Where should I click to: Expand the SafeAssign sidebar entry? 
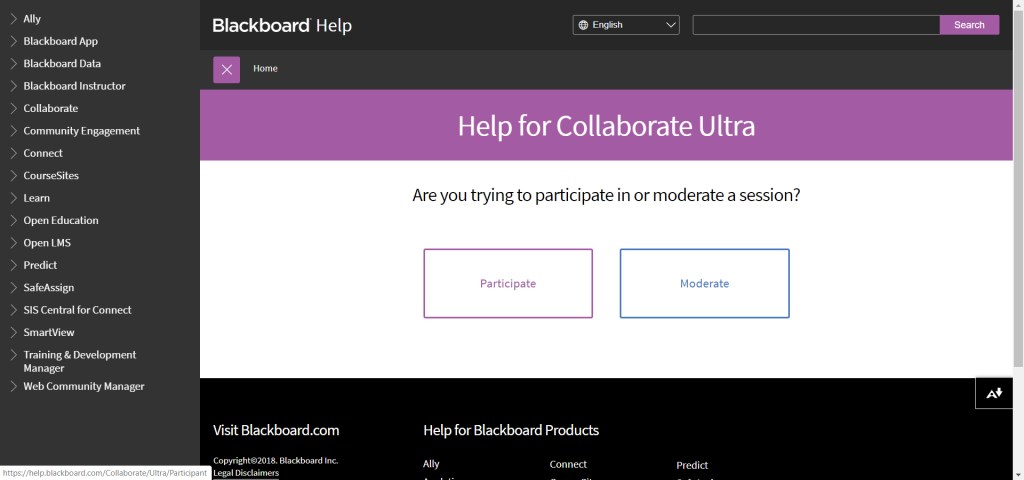click(x=13, y=287)
